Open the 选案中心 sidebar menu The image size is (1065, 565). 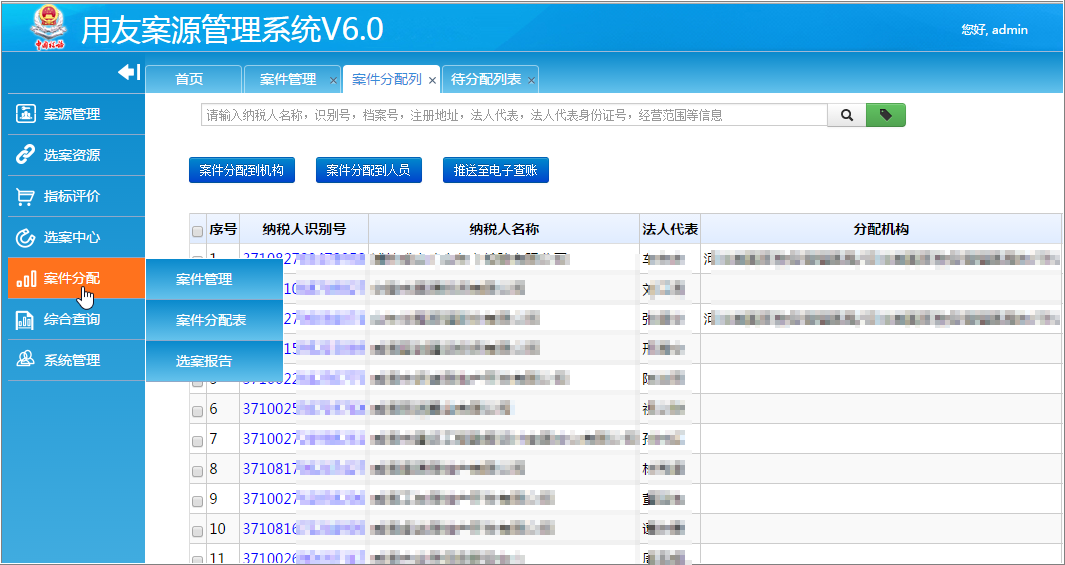(x=76, y=237)
